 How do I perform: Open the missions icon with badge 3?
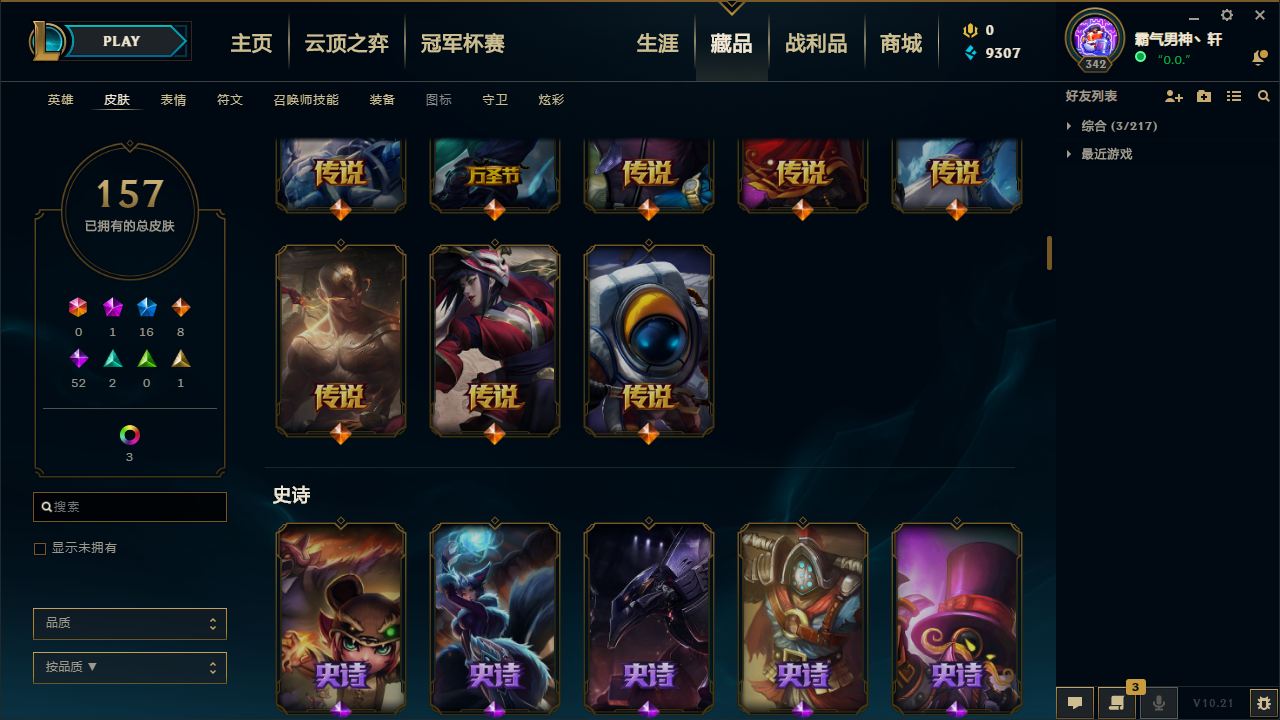[x=1117, y=703]
